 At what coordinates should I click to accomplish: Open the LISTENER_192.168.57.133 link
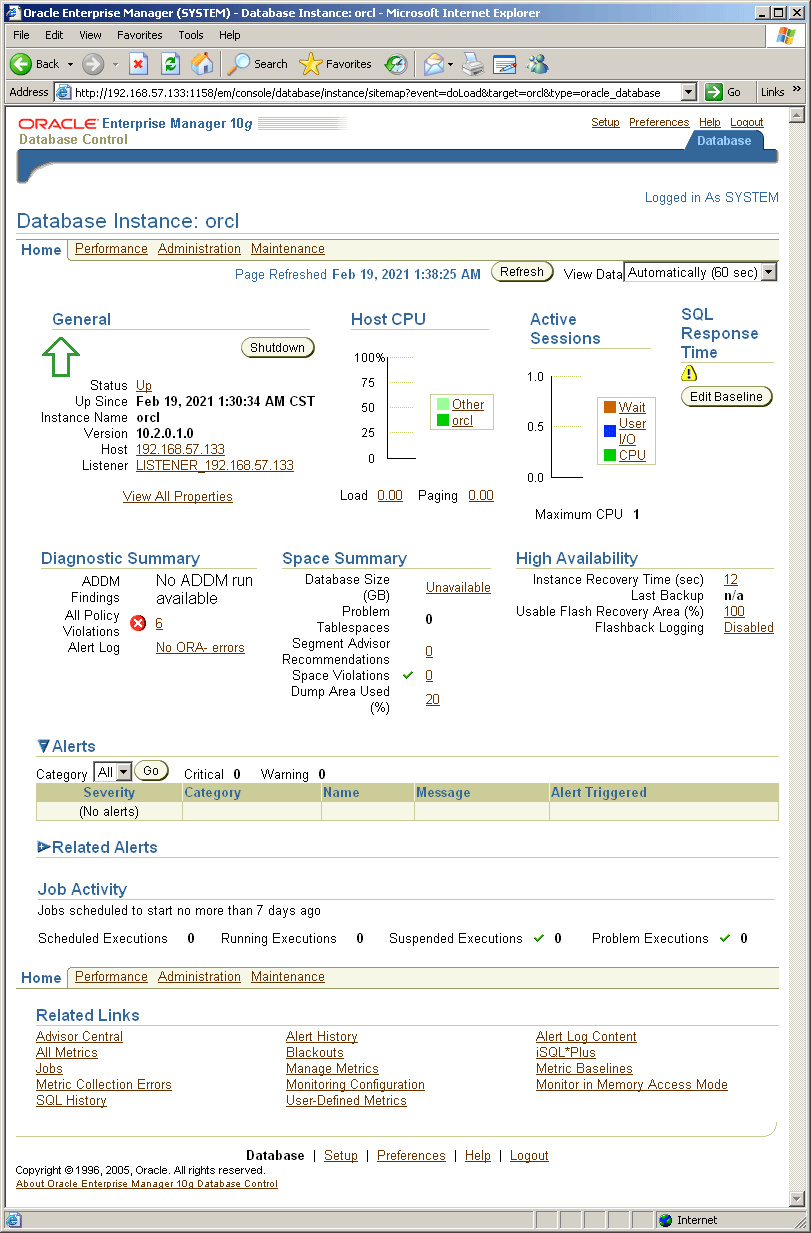[215, 465]
